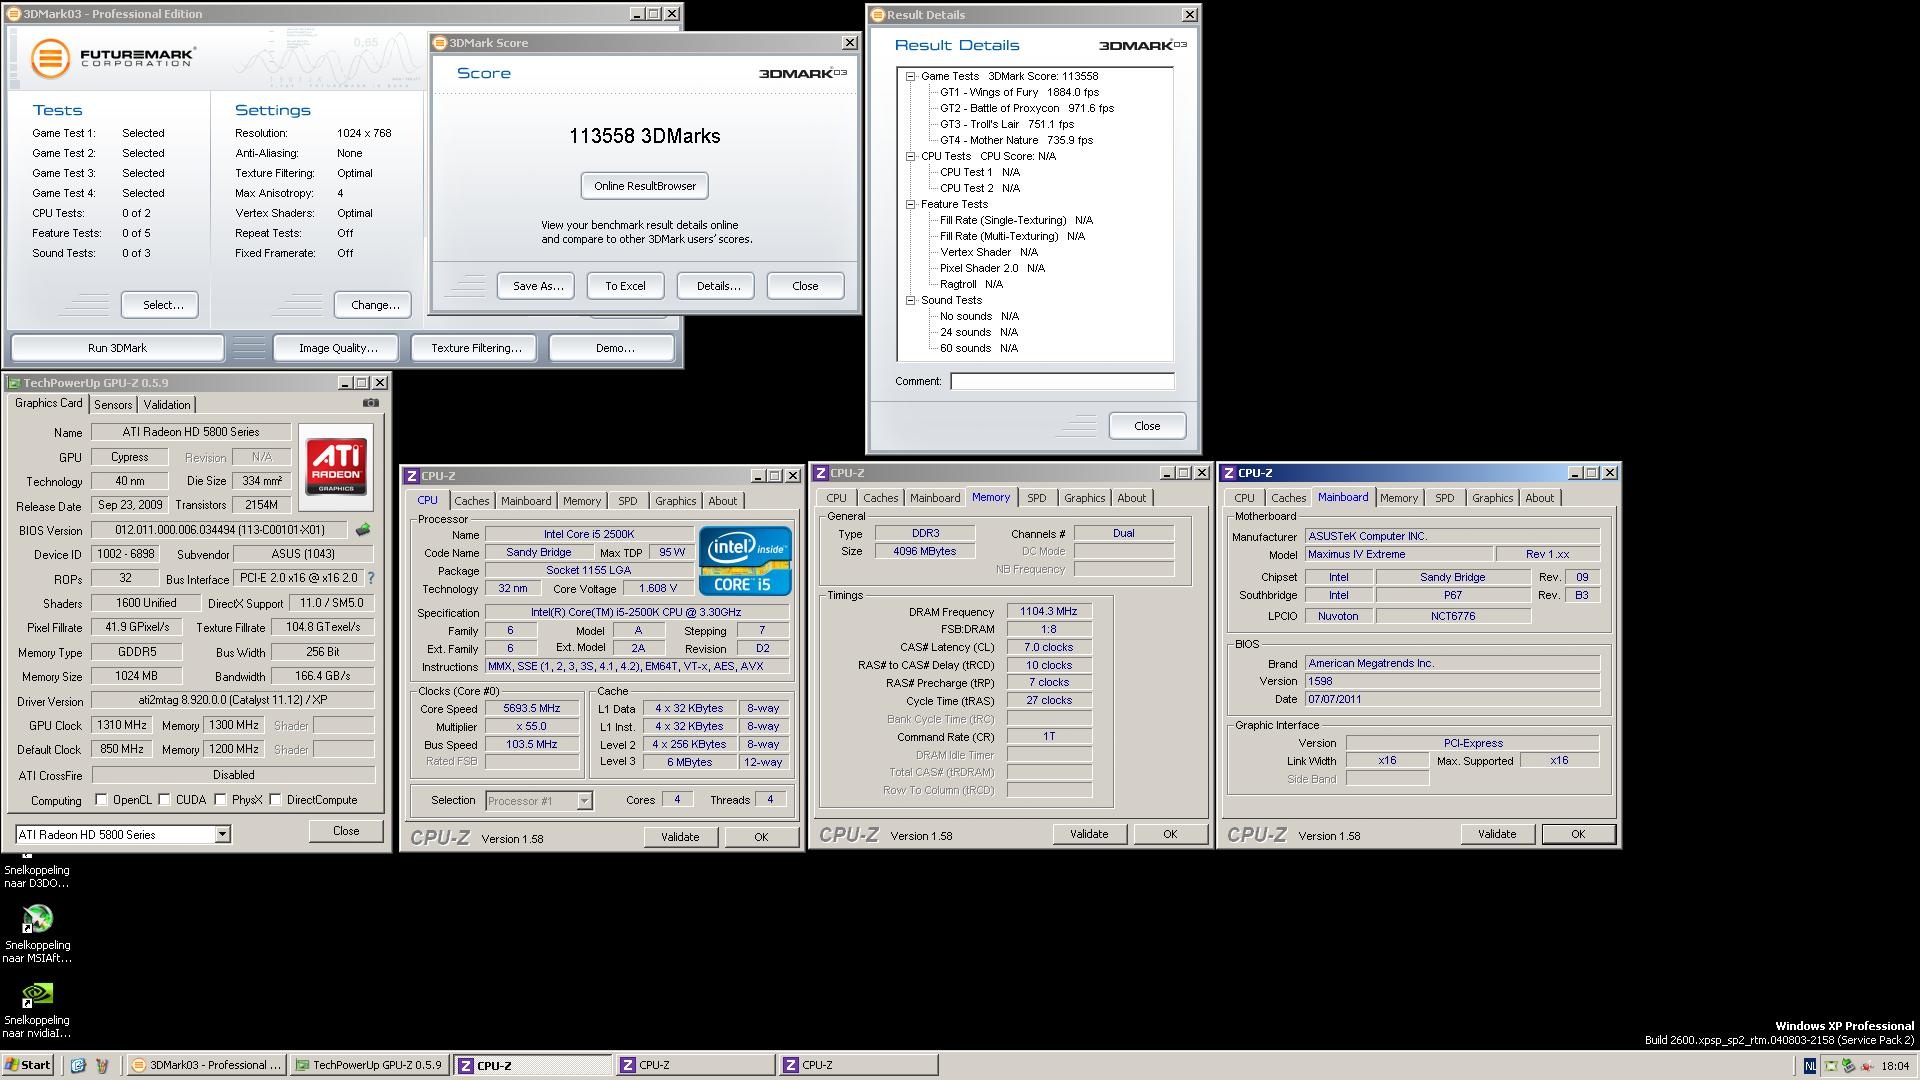Click the Online ResultBrowser button
Image resolution: width=1920 pixels, height=1080 pixels.
645,186
